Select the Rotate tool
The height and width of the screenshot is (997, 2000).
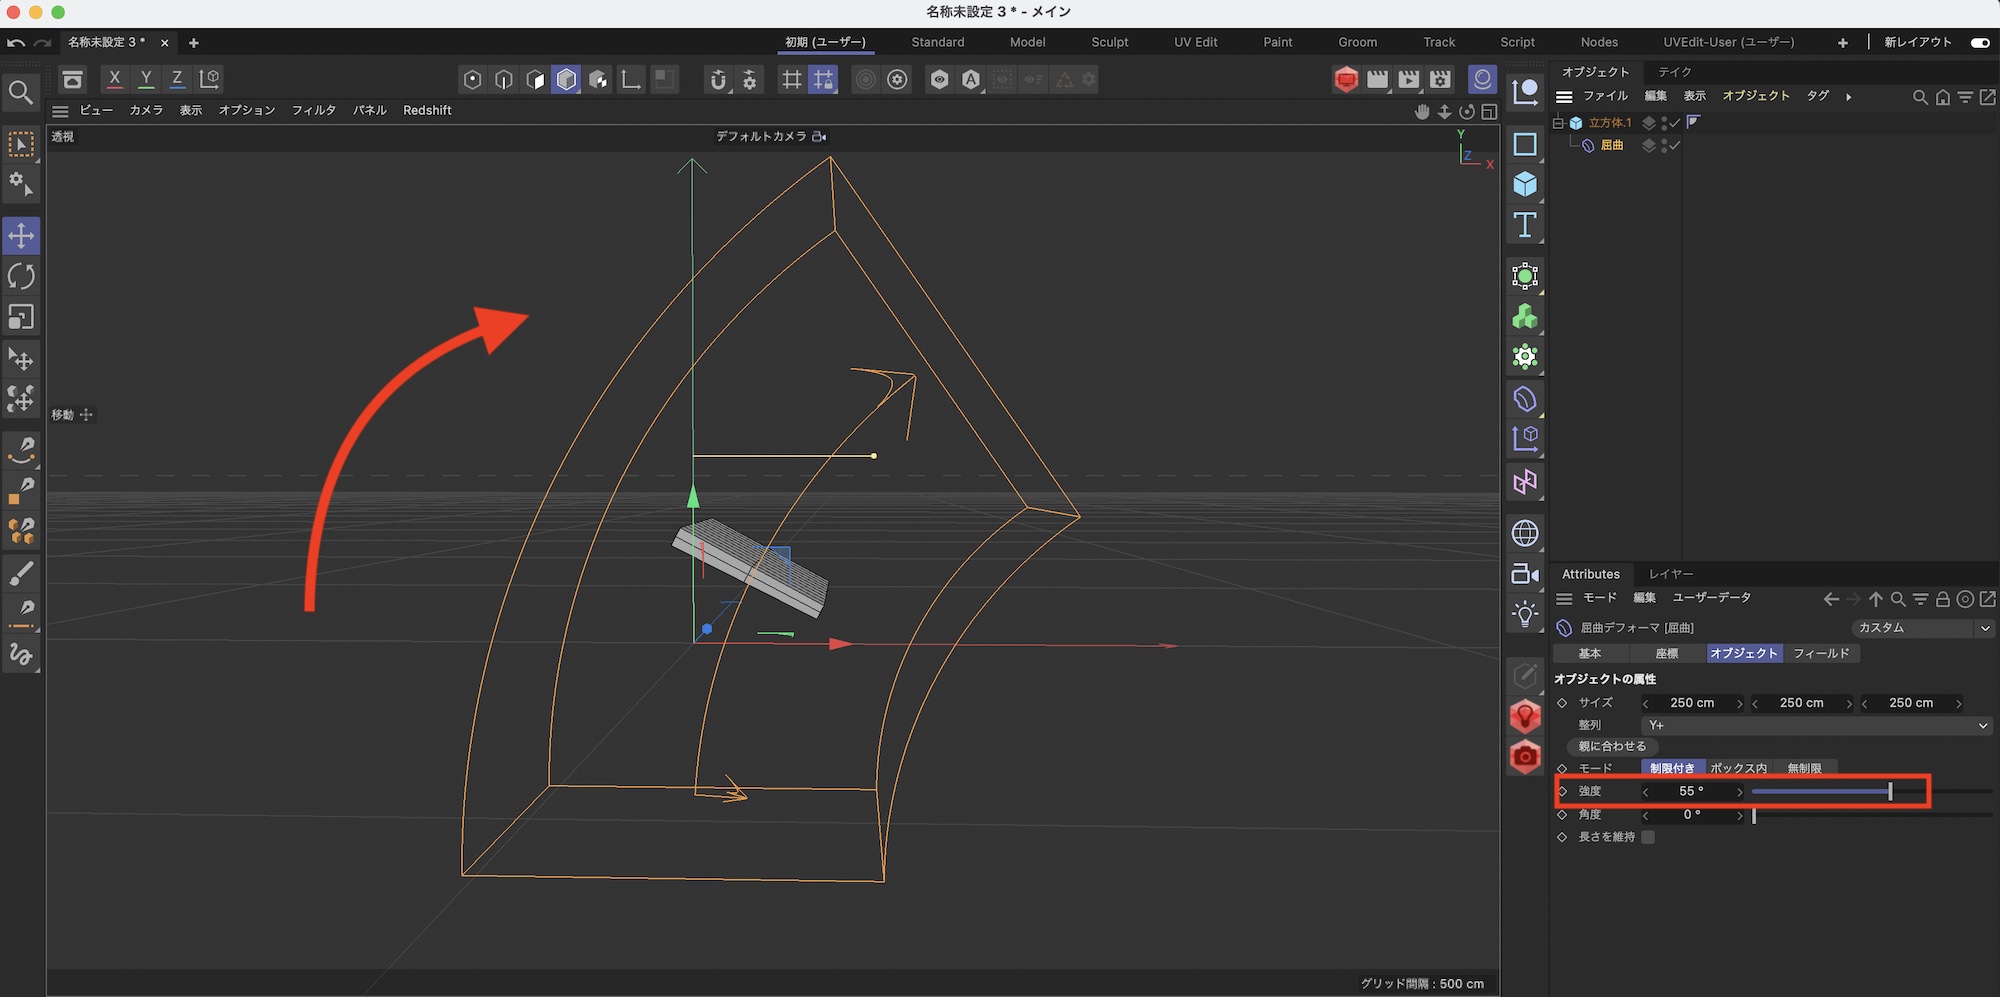point(21,276)
